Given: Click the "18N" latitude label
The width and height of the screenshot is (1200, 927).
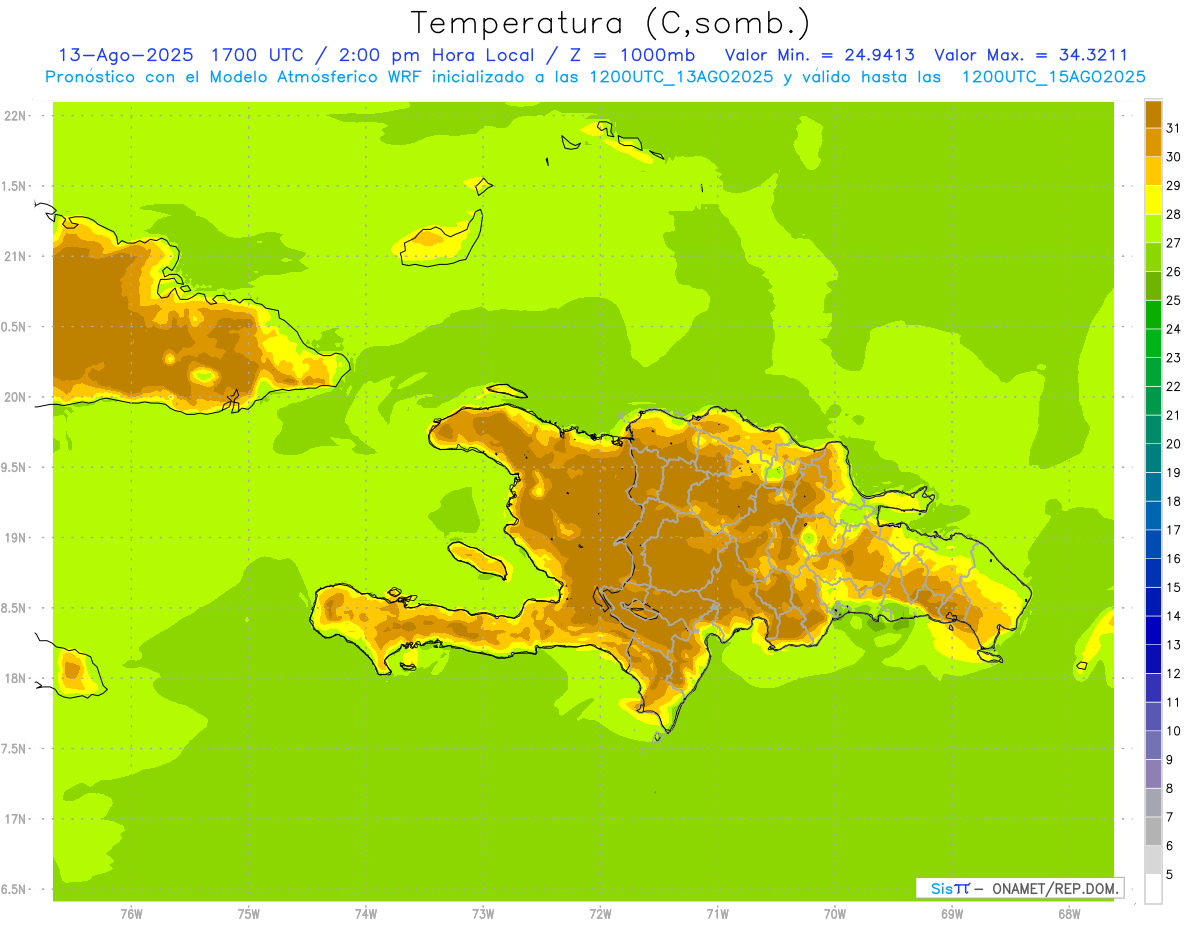Looking at the screenshot, I should (15, 678).
